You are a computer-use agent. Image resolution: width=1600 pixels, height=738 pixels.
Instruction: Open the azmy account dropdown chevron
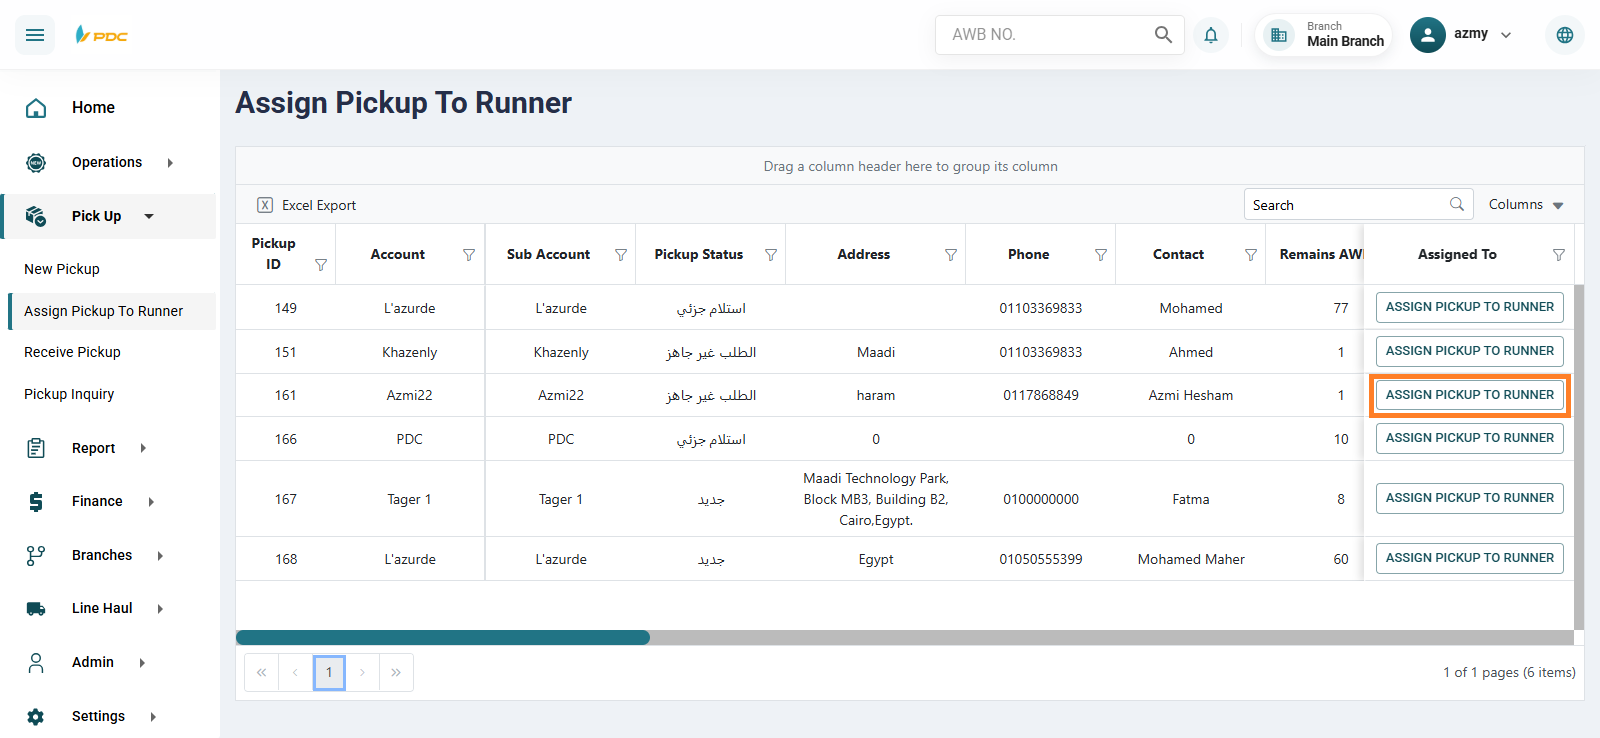point(1506,35)
